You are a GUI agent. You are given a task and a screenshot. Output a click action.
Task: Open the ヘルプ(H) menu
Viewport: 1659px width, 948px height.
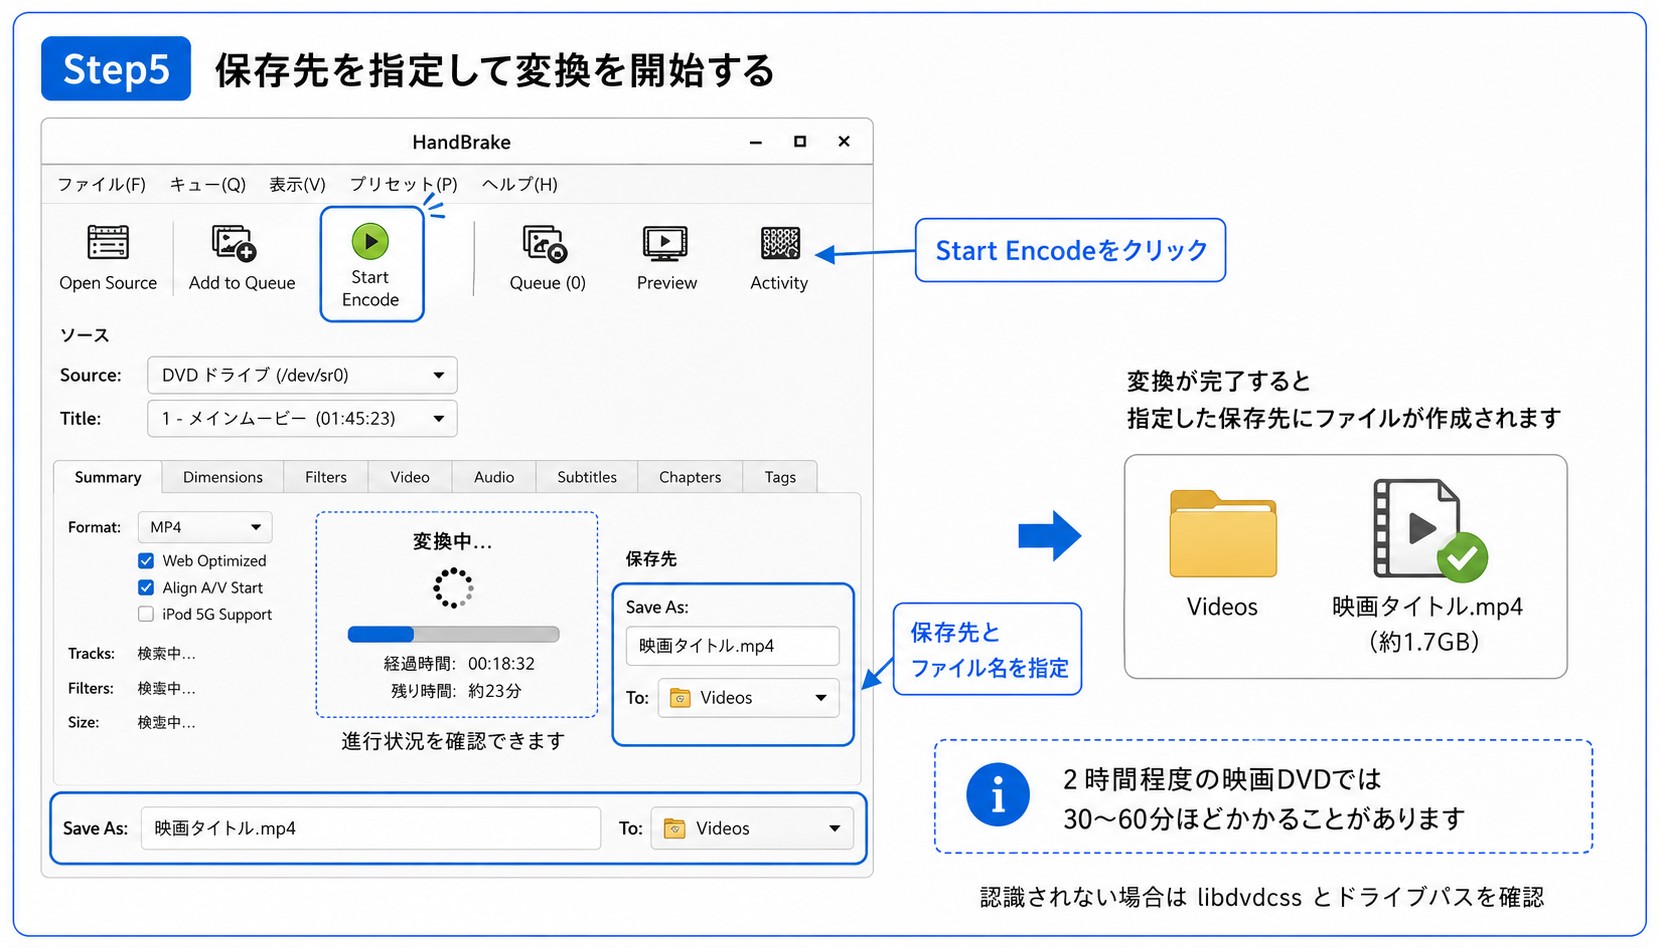[x=519, y=184]
